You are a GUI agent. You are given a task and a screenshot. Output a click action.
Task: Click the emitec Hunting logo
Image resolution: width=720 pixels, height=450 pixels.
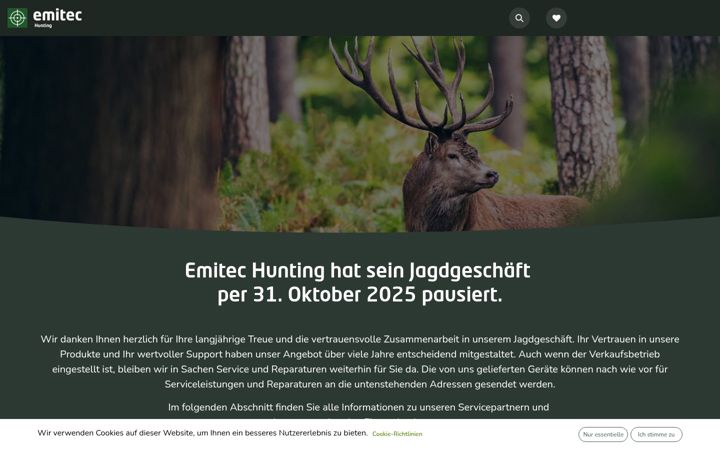click(45, 18)
